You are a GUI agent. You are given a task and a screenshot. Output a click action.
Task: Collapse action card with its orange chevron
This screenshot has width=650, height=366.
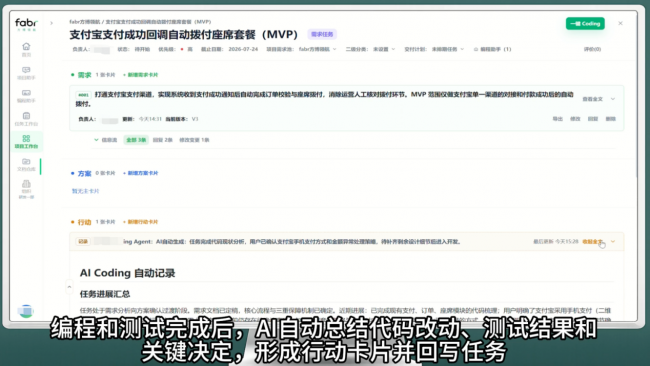click(613, 241)
